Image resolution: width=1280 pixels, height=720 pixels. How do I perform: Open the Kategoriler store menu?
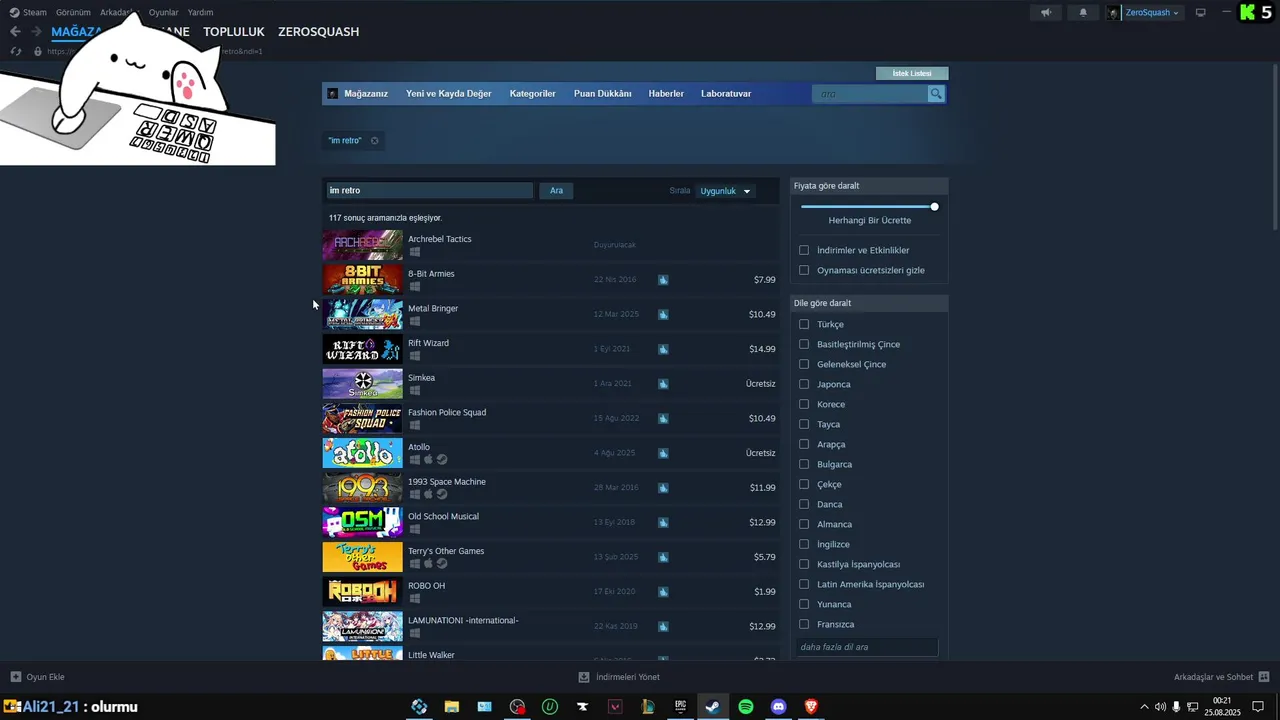pos(532,94)
